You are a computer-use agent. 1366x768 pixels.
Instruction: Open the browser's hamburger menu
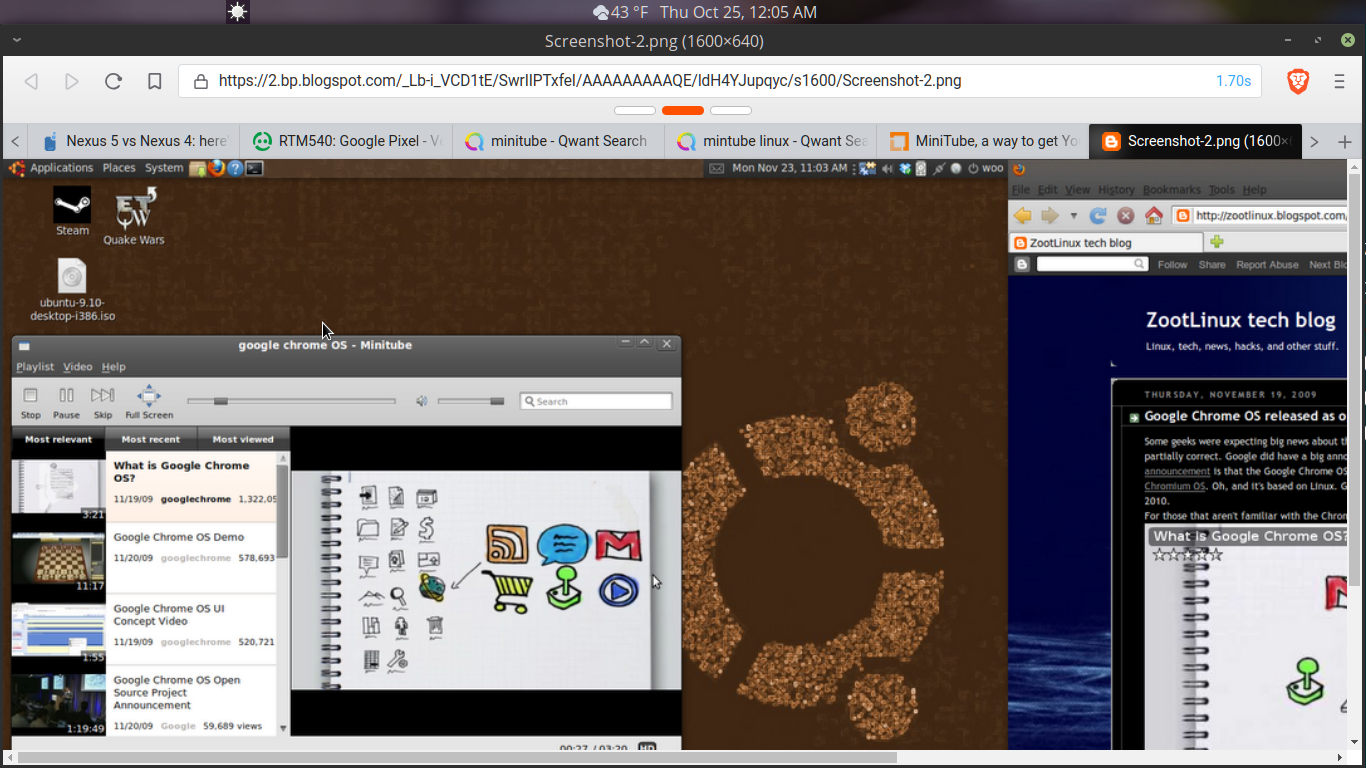pyautogui.click(x=1340, y=81)
